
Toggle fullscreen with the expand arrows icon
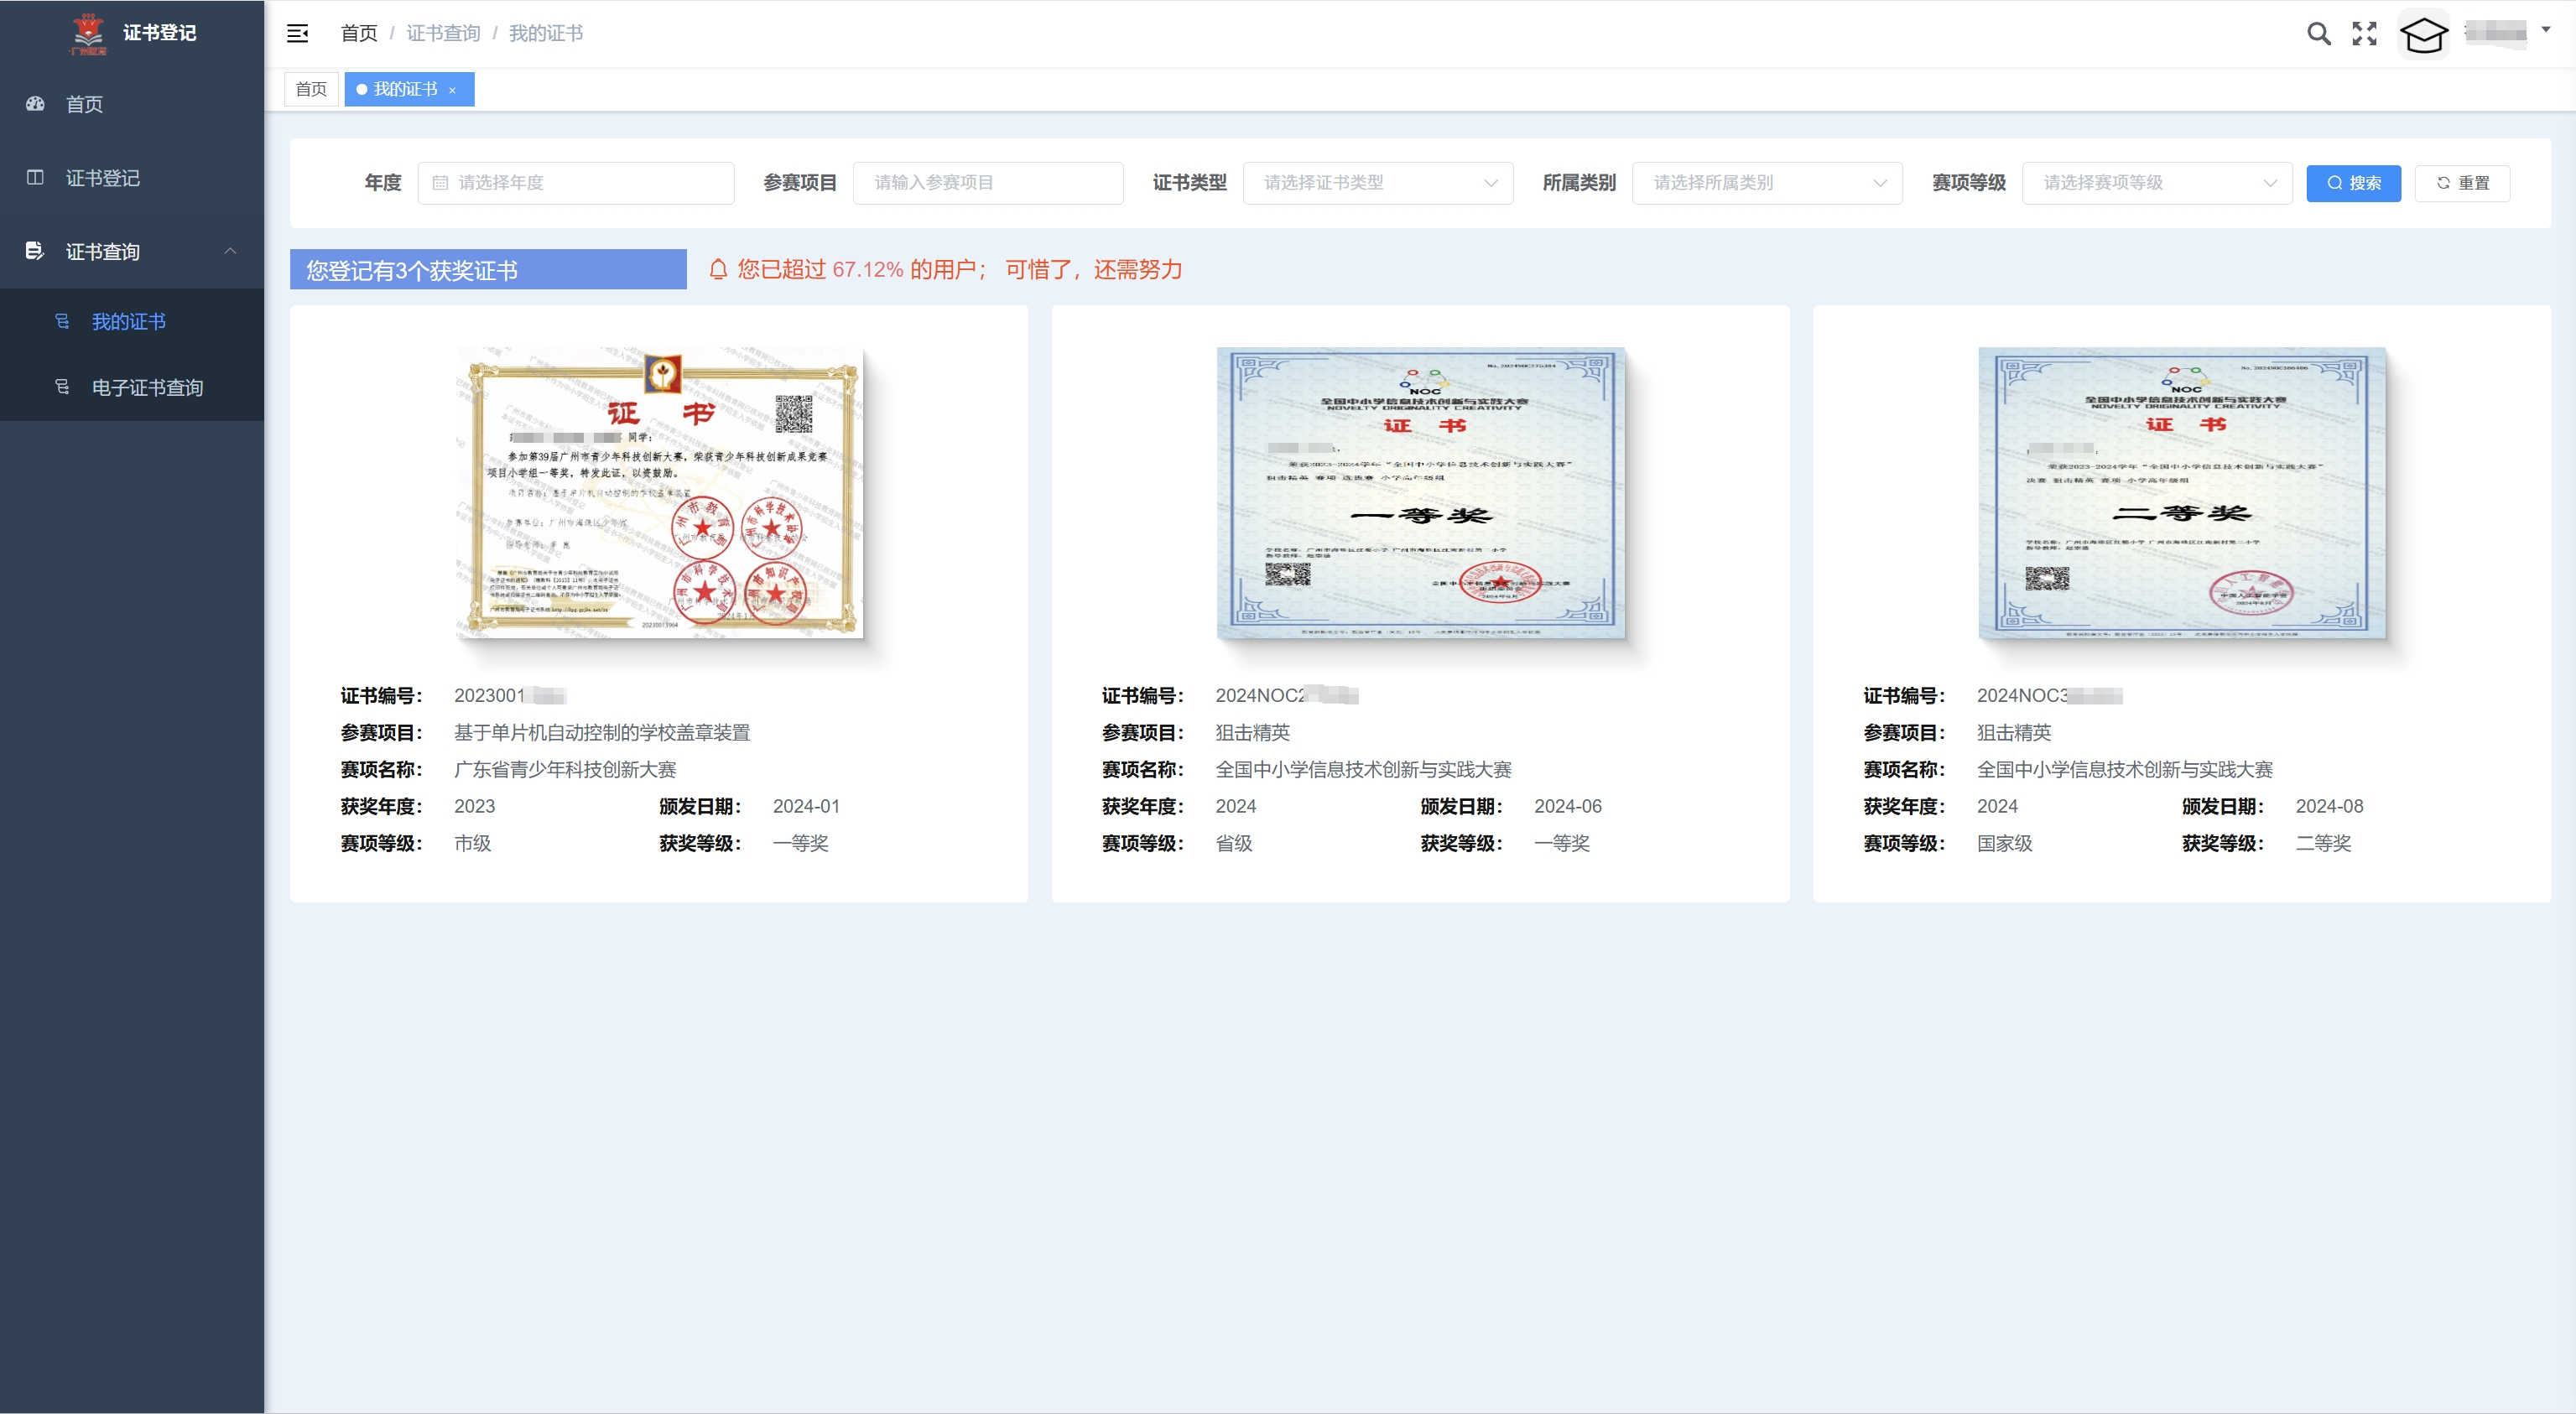2364,34
